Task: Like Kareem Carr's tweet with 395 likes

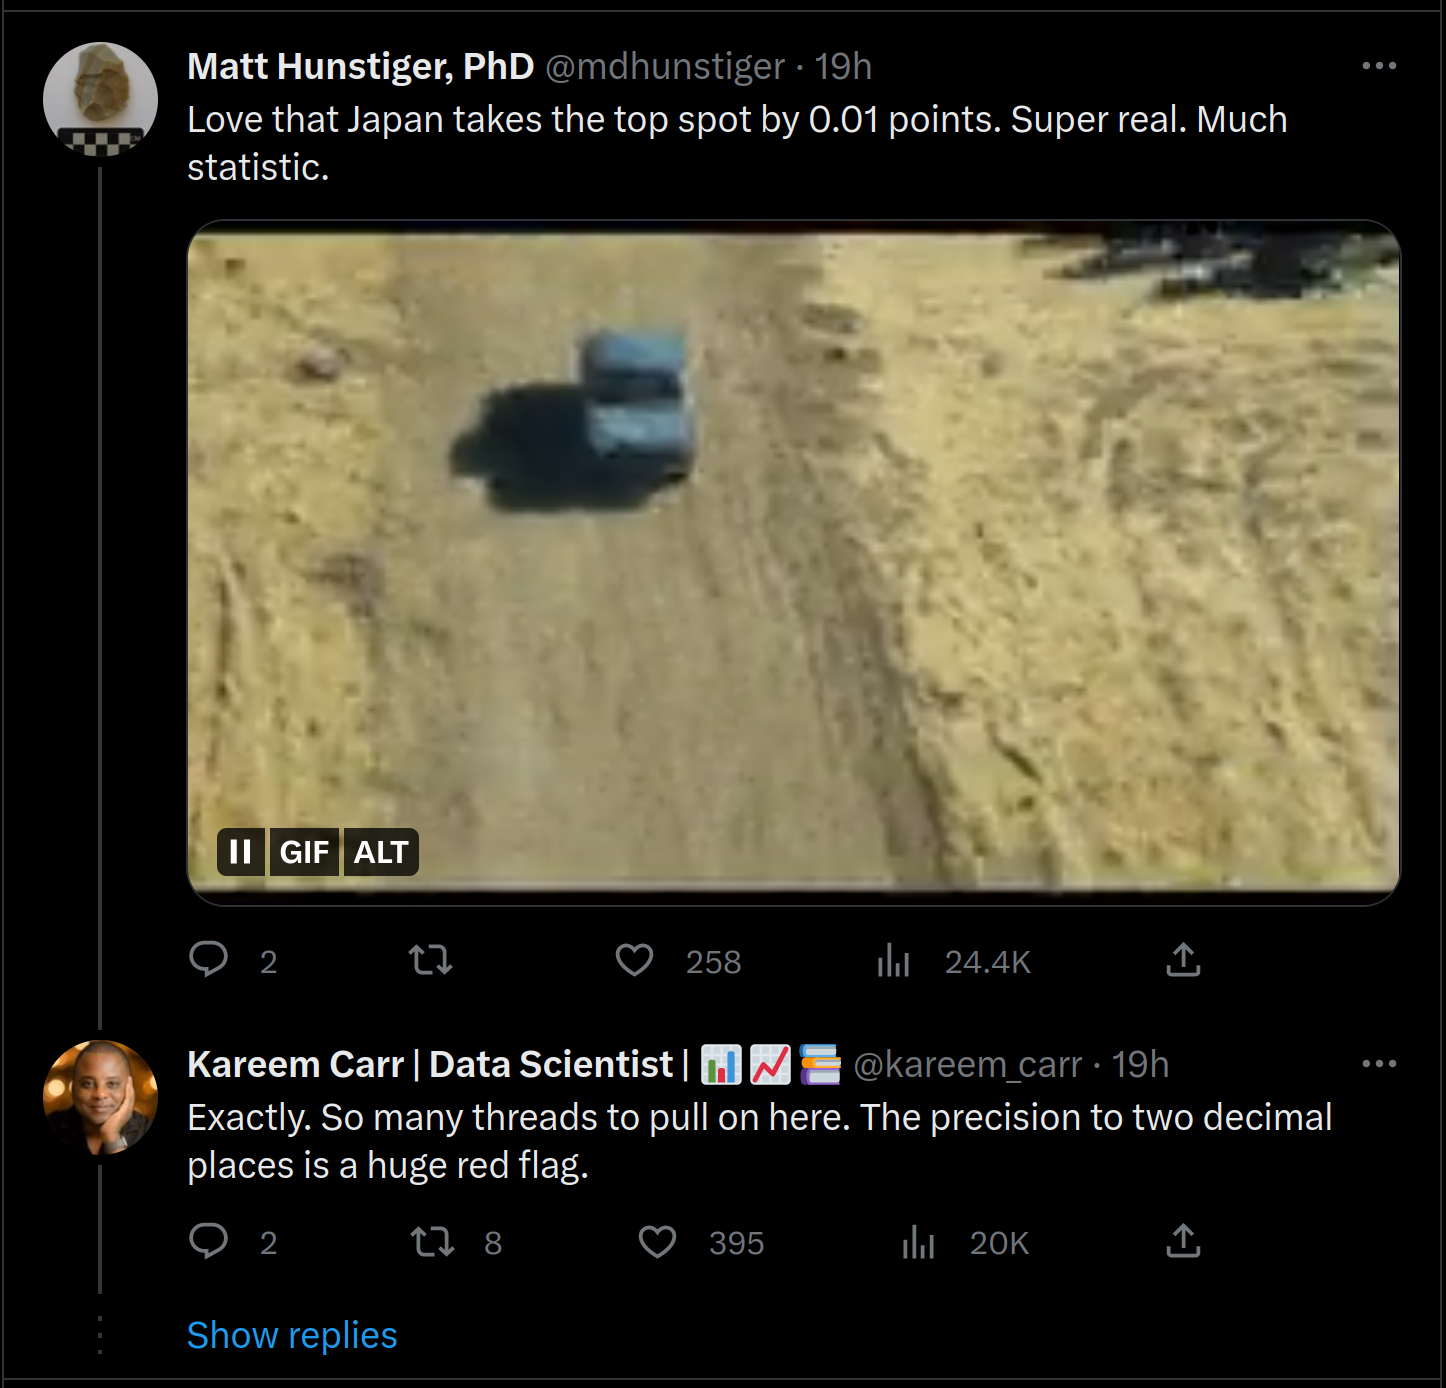Action: click(x=657, y=1242)
